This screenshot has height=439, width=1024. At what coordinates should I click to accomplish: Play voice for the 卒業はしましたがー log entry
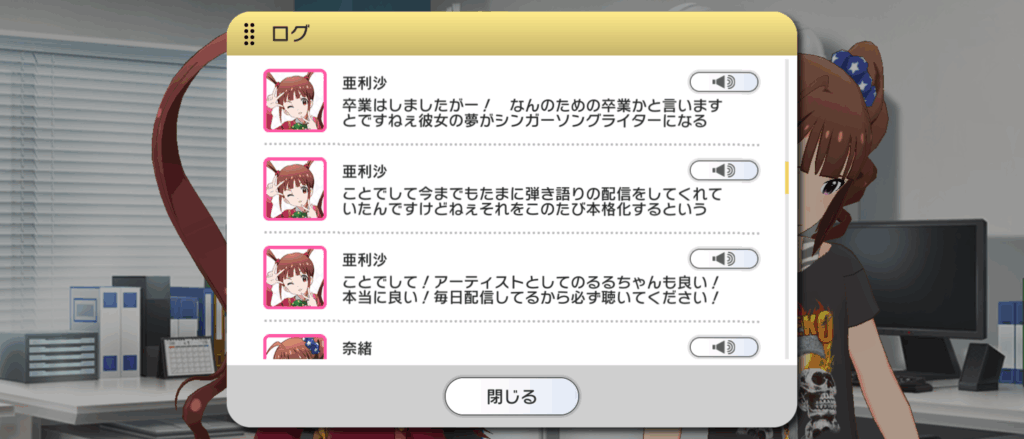[724, 82]
